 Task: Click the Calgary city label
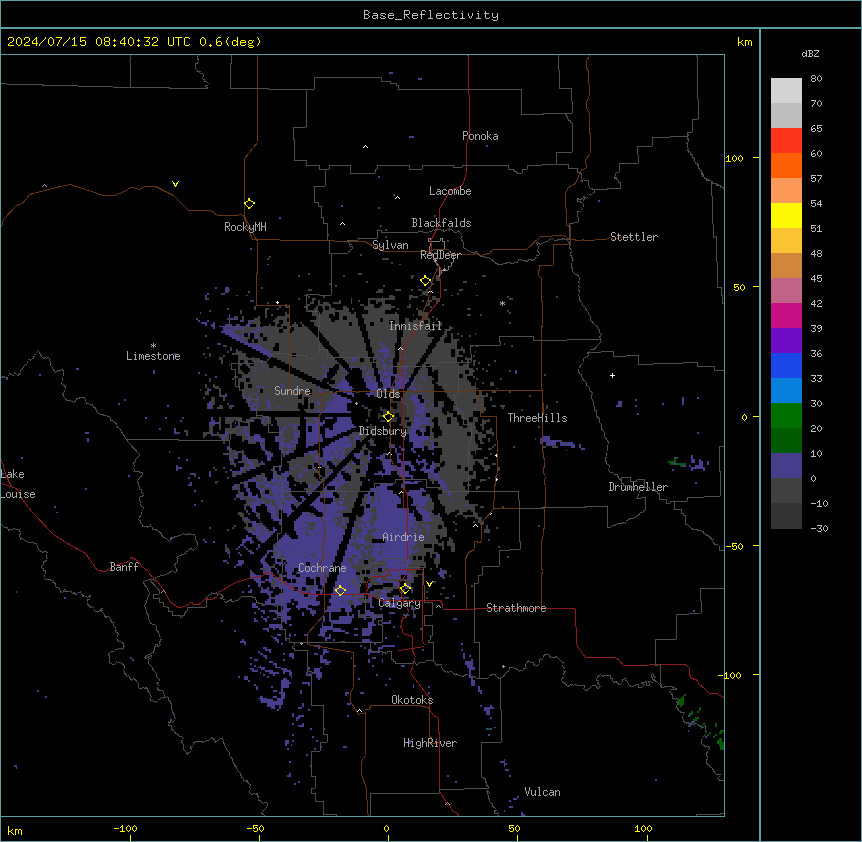click(399, 603)
